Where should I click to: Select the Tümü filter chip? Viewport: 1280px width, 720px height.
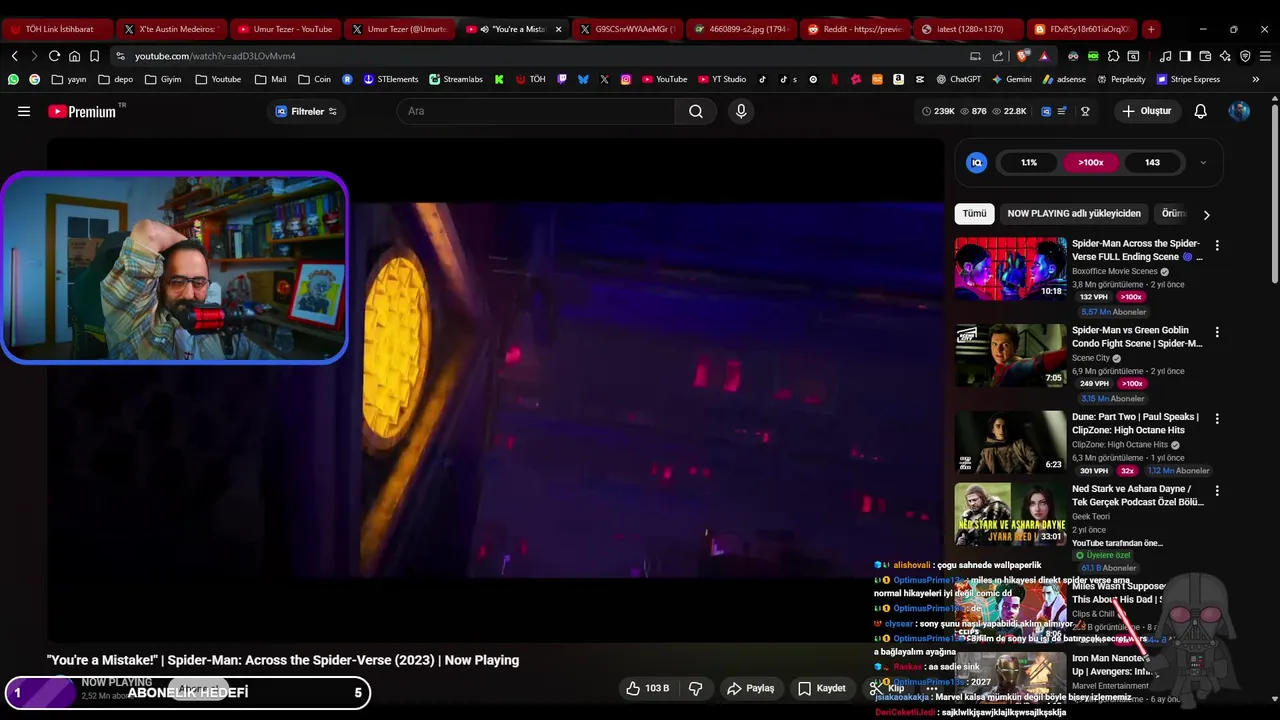point(974,213)
